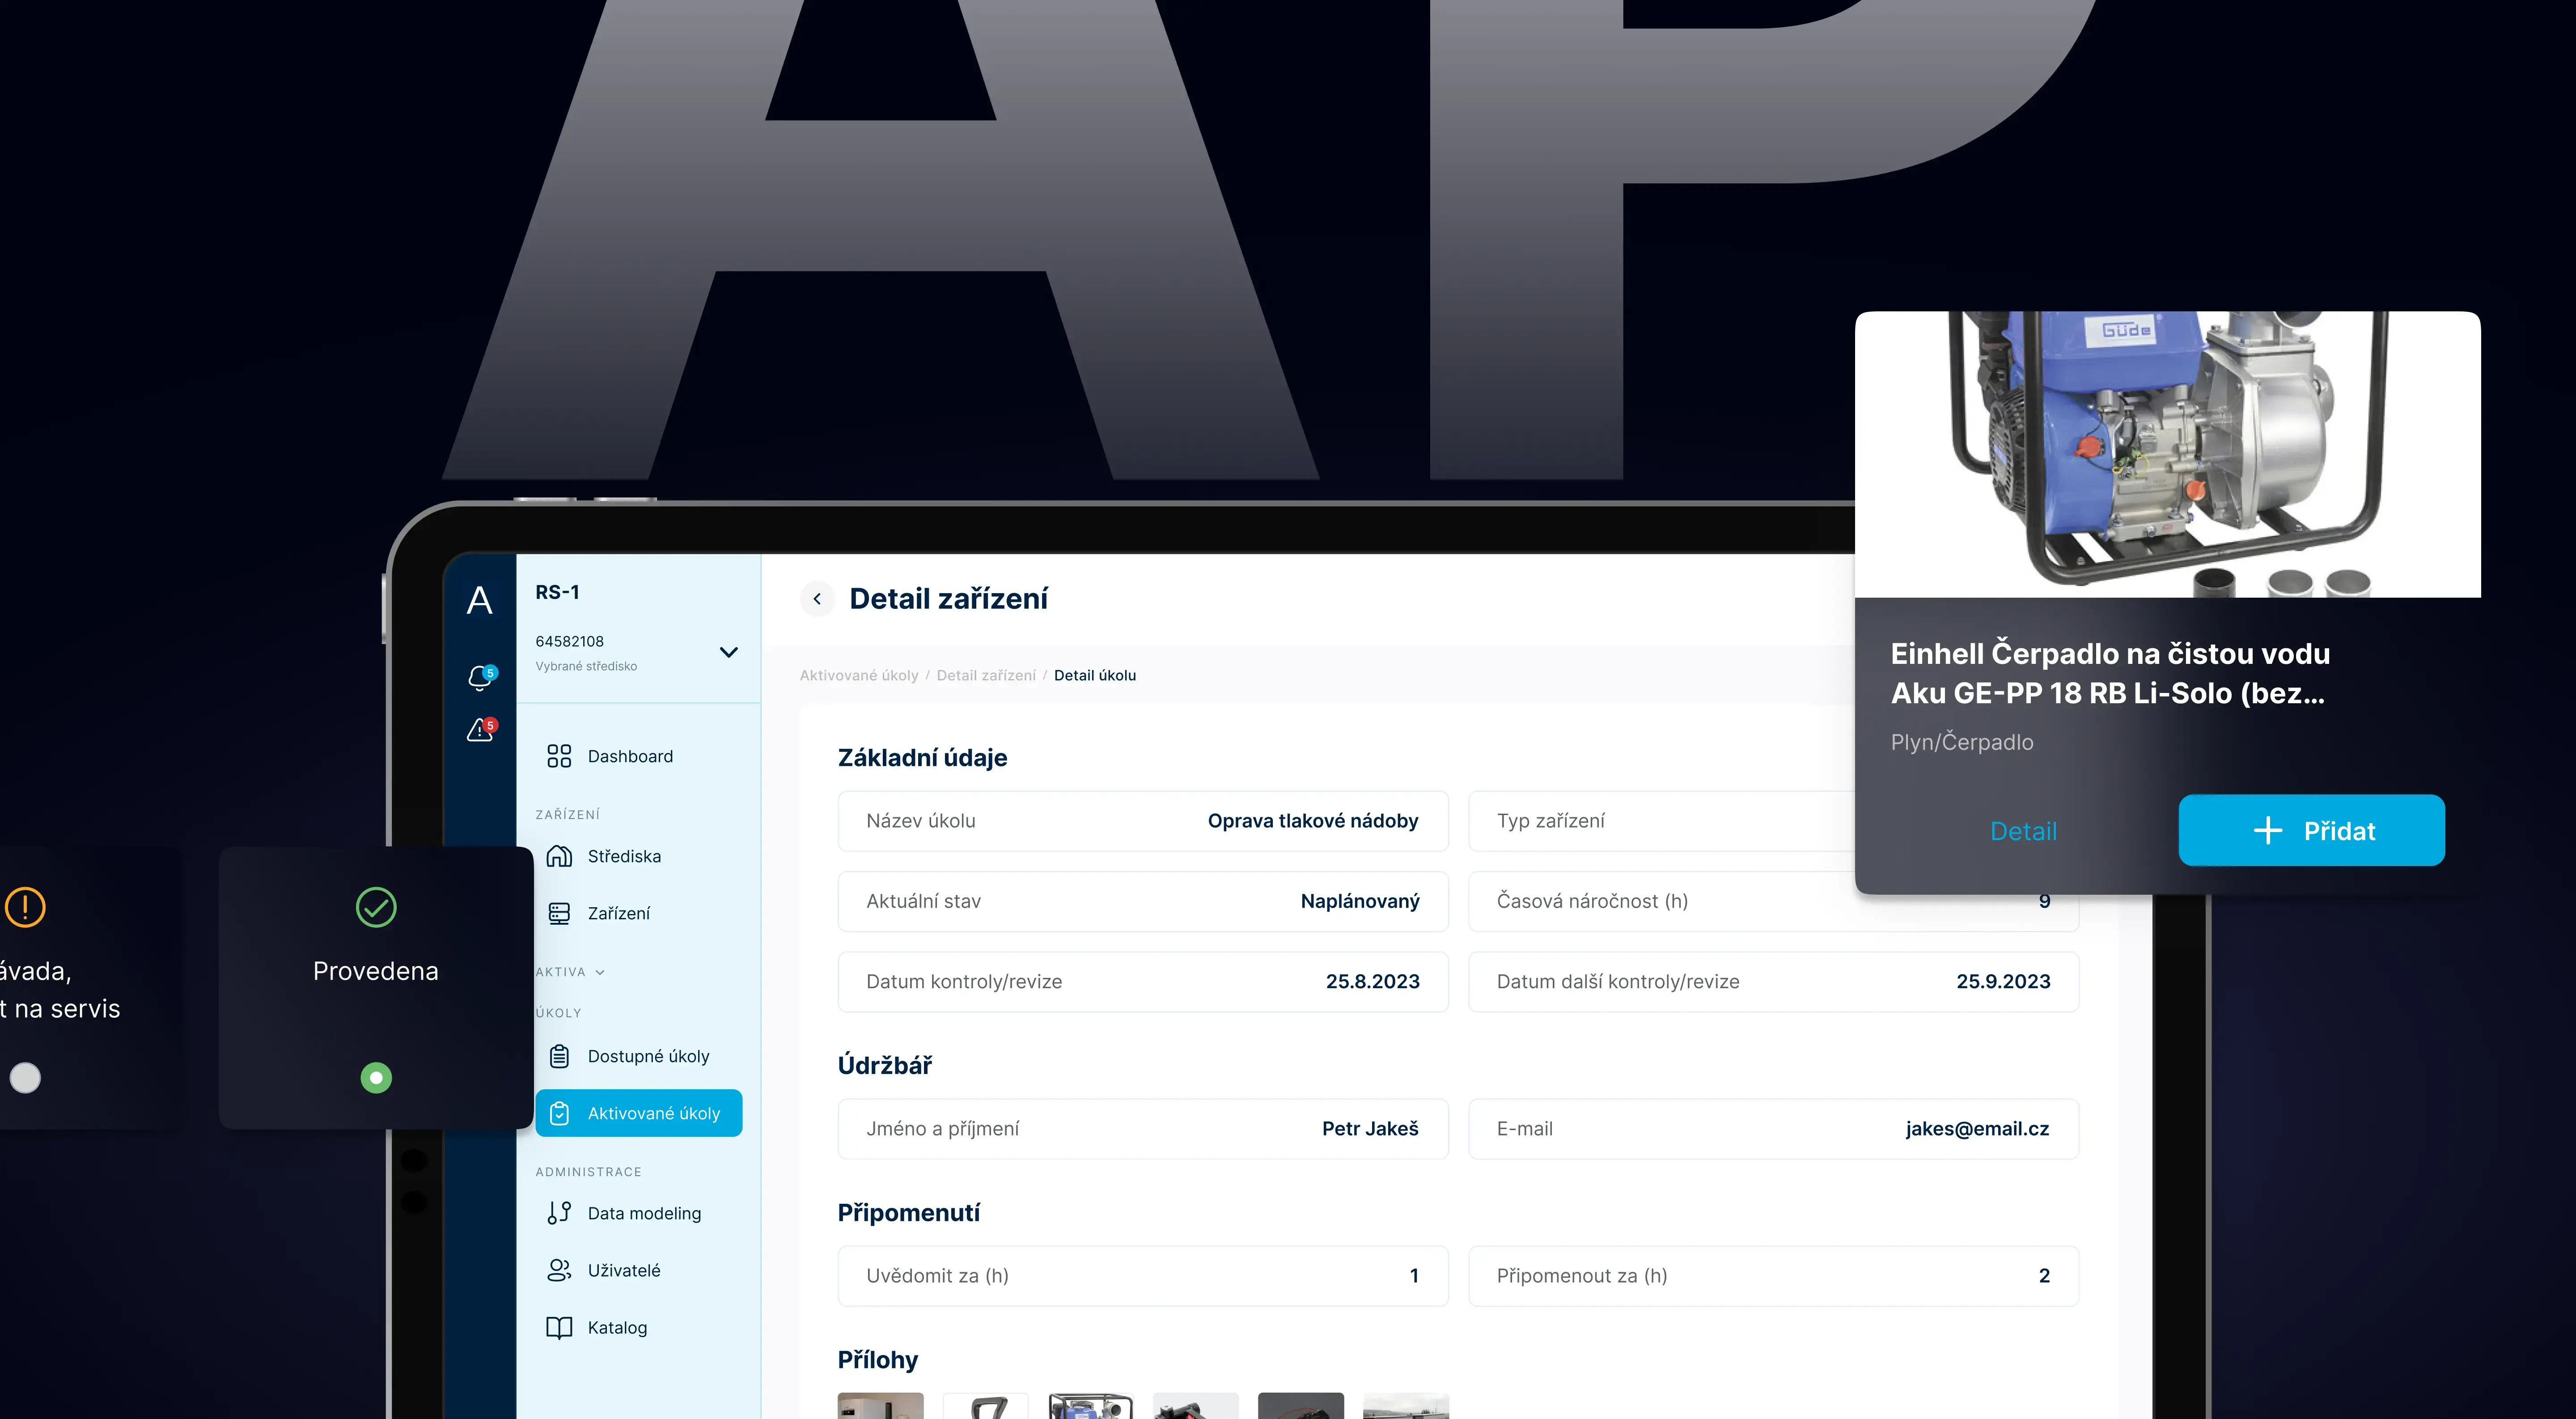
Task: Click the Plyn/Čerpadlo category text
Action: 1961,742
